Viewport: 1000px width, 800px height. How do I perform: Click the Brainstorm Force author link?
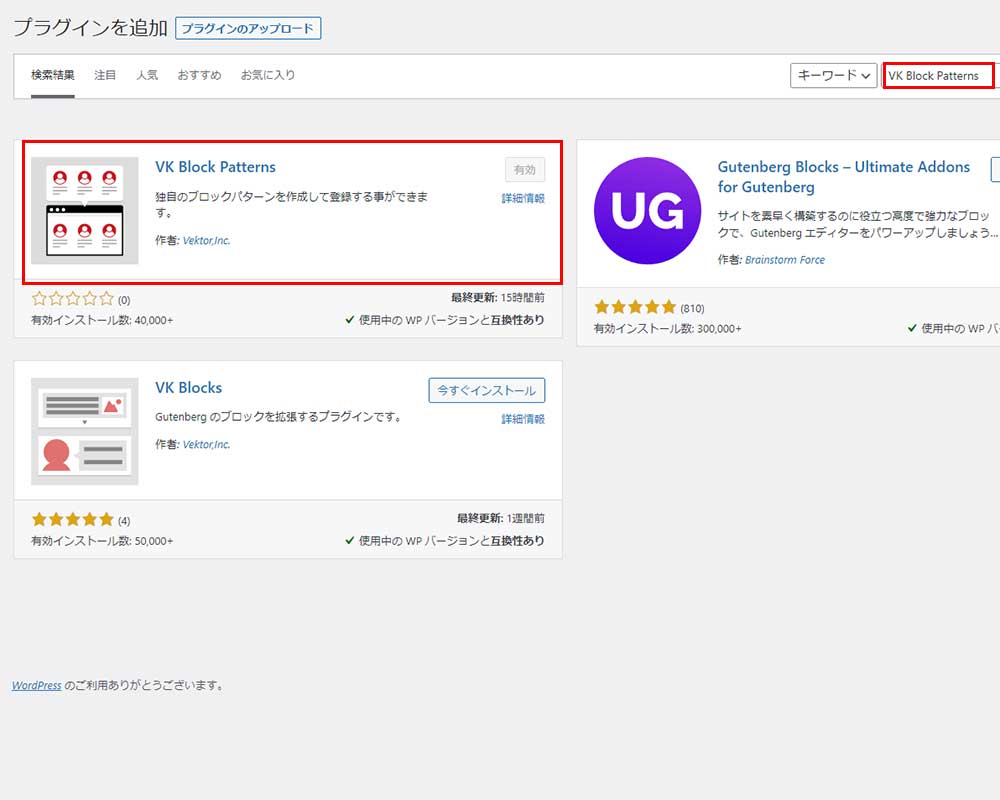coord(785,260)
